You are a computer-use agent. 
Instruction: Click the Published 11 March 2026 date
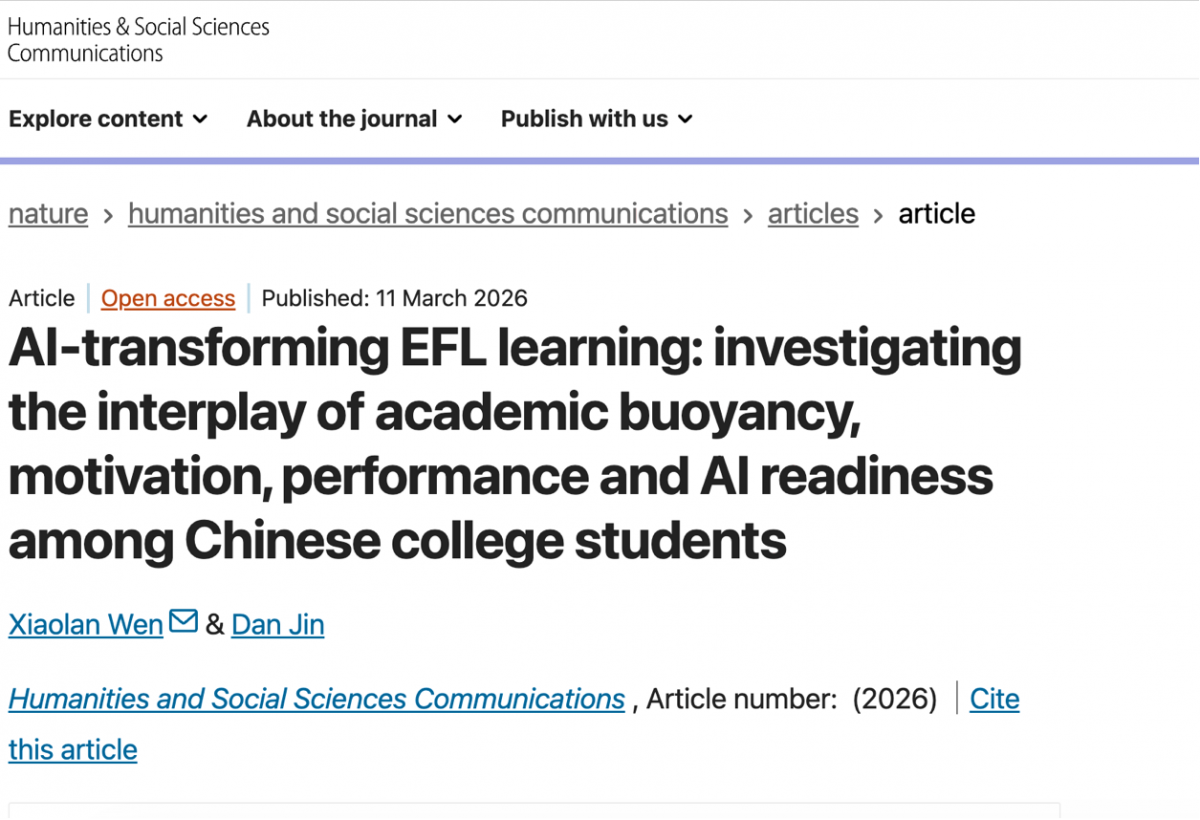point(394,298)
